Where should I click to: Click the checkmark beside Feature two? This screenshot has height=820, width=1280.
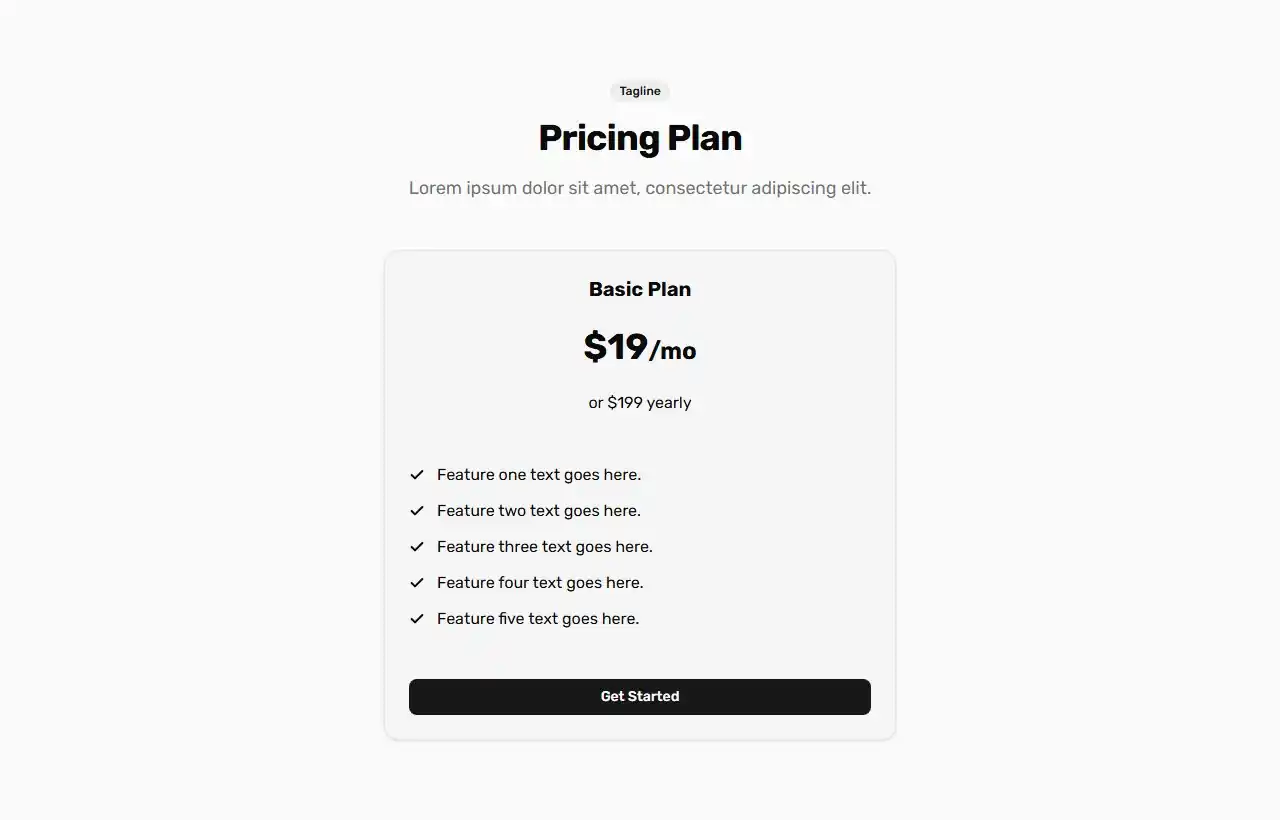coord(416,510)
